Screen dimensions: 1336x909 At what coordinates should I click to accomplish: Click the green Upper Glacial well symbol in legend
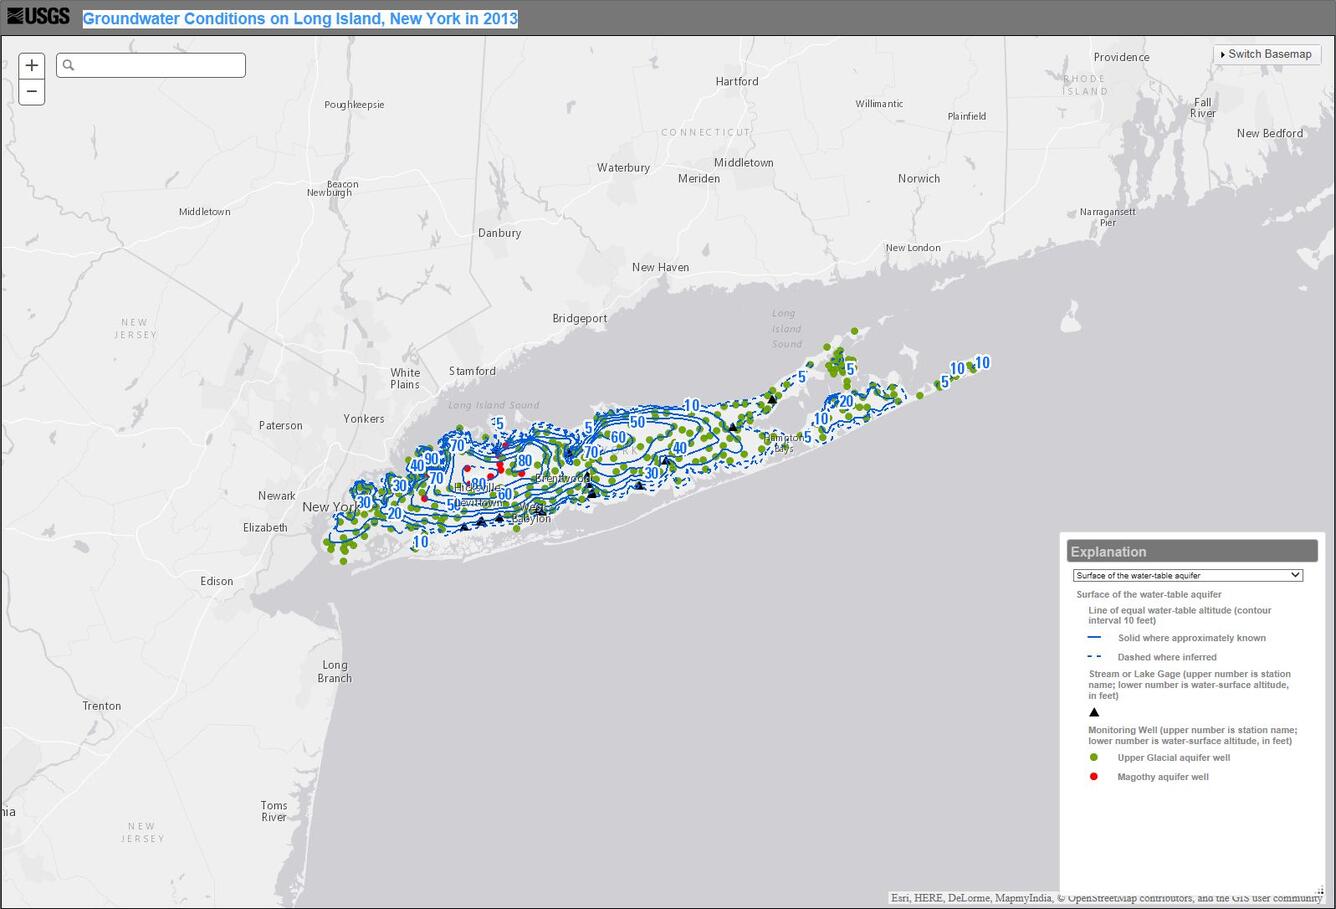pyautogui.click(x=1093, y=757)
